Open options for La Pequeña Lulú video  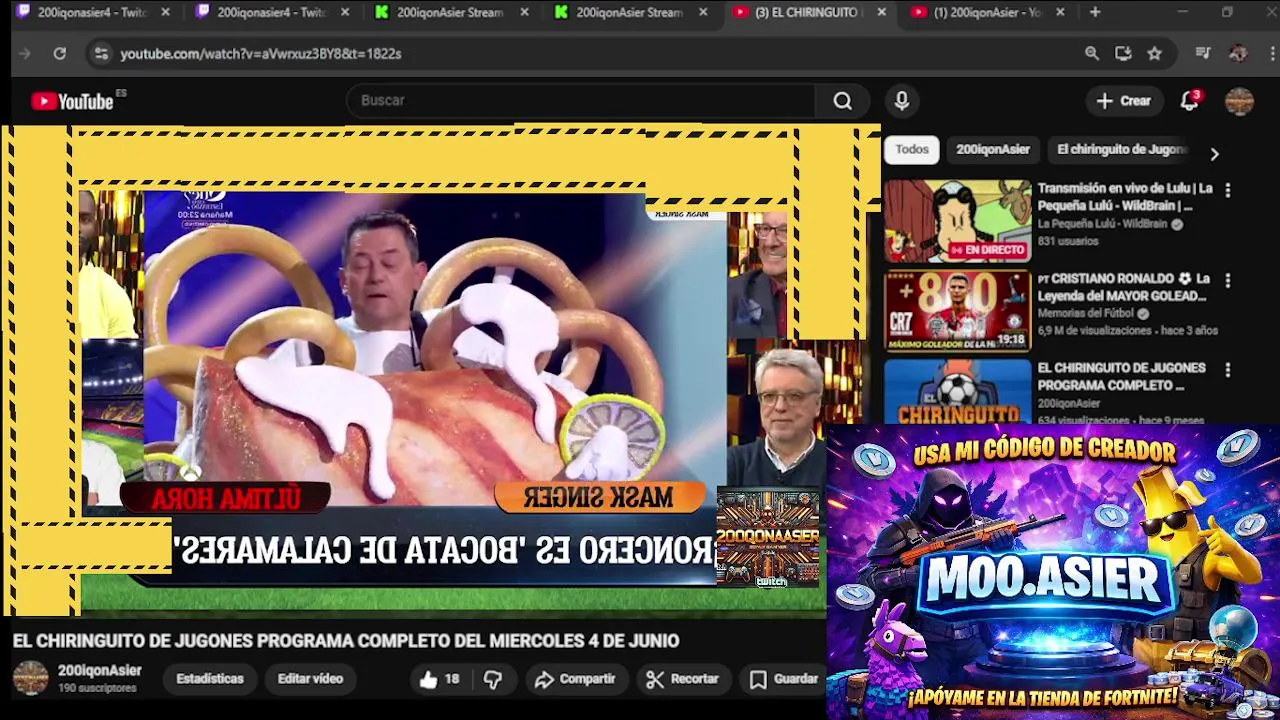(1227, 190)
